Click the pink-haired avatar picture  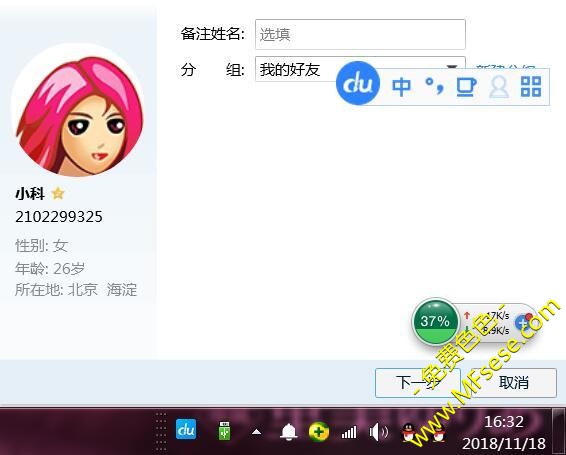[78, 111]
